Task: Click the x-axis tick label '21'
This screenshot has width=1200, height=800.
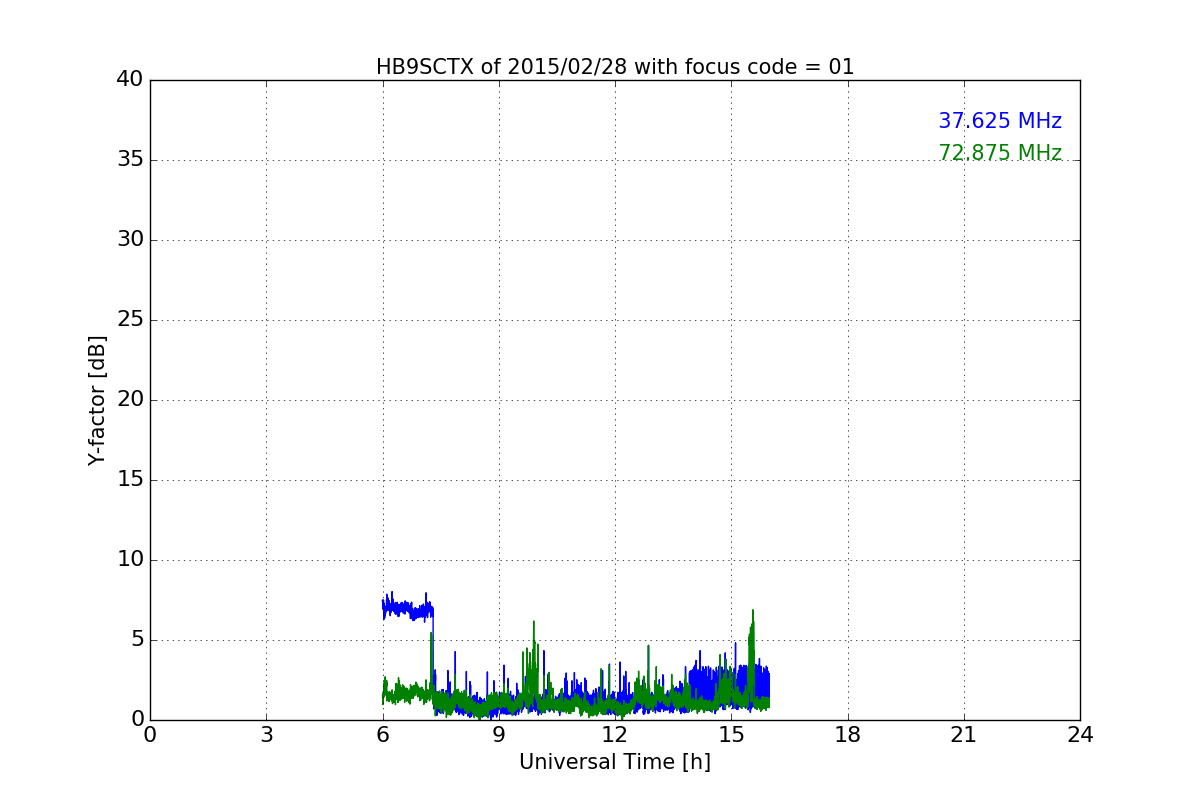Action: coord(964,735)
